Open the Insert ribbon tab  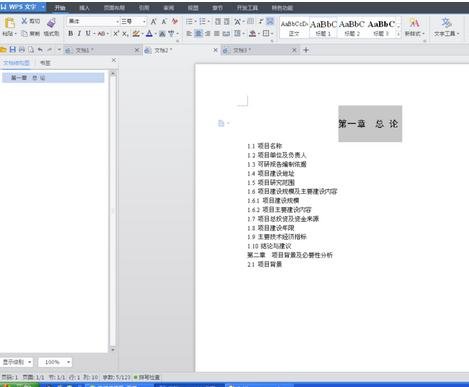pyautogui.click(x=84, y=8)
